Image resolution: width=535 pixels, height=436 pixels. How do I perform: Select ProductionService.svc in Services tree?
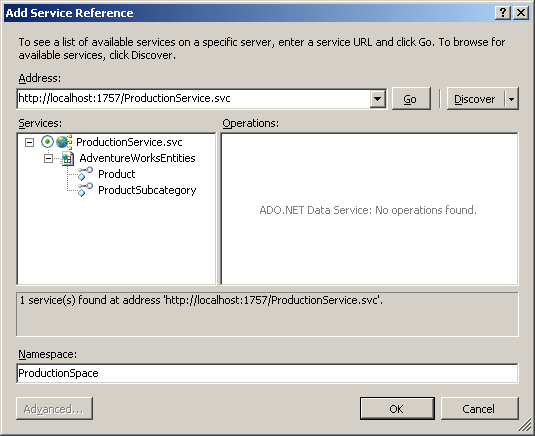point(129,142)
